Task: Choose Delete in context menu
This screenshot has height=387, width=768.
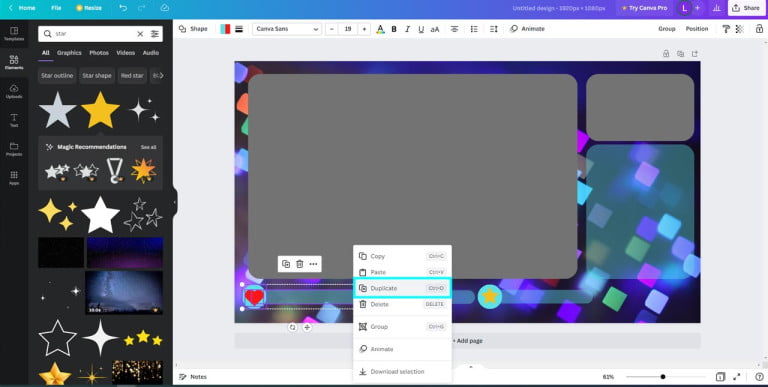Action: click(x=402, y=304)
